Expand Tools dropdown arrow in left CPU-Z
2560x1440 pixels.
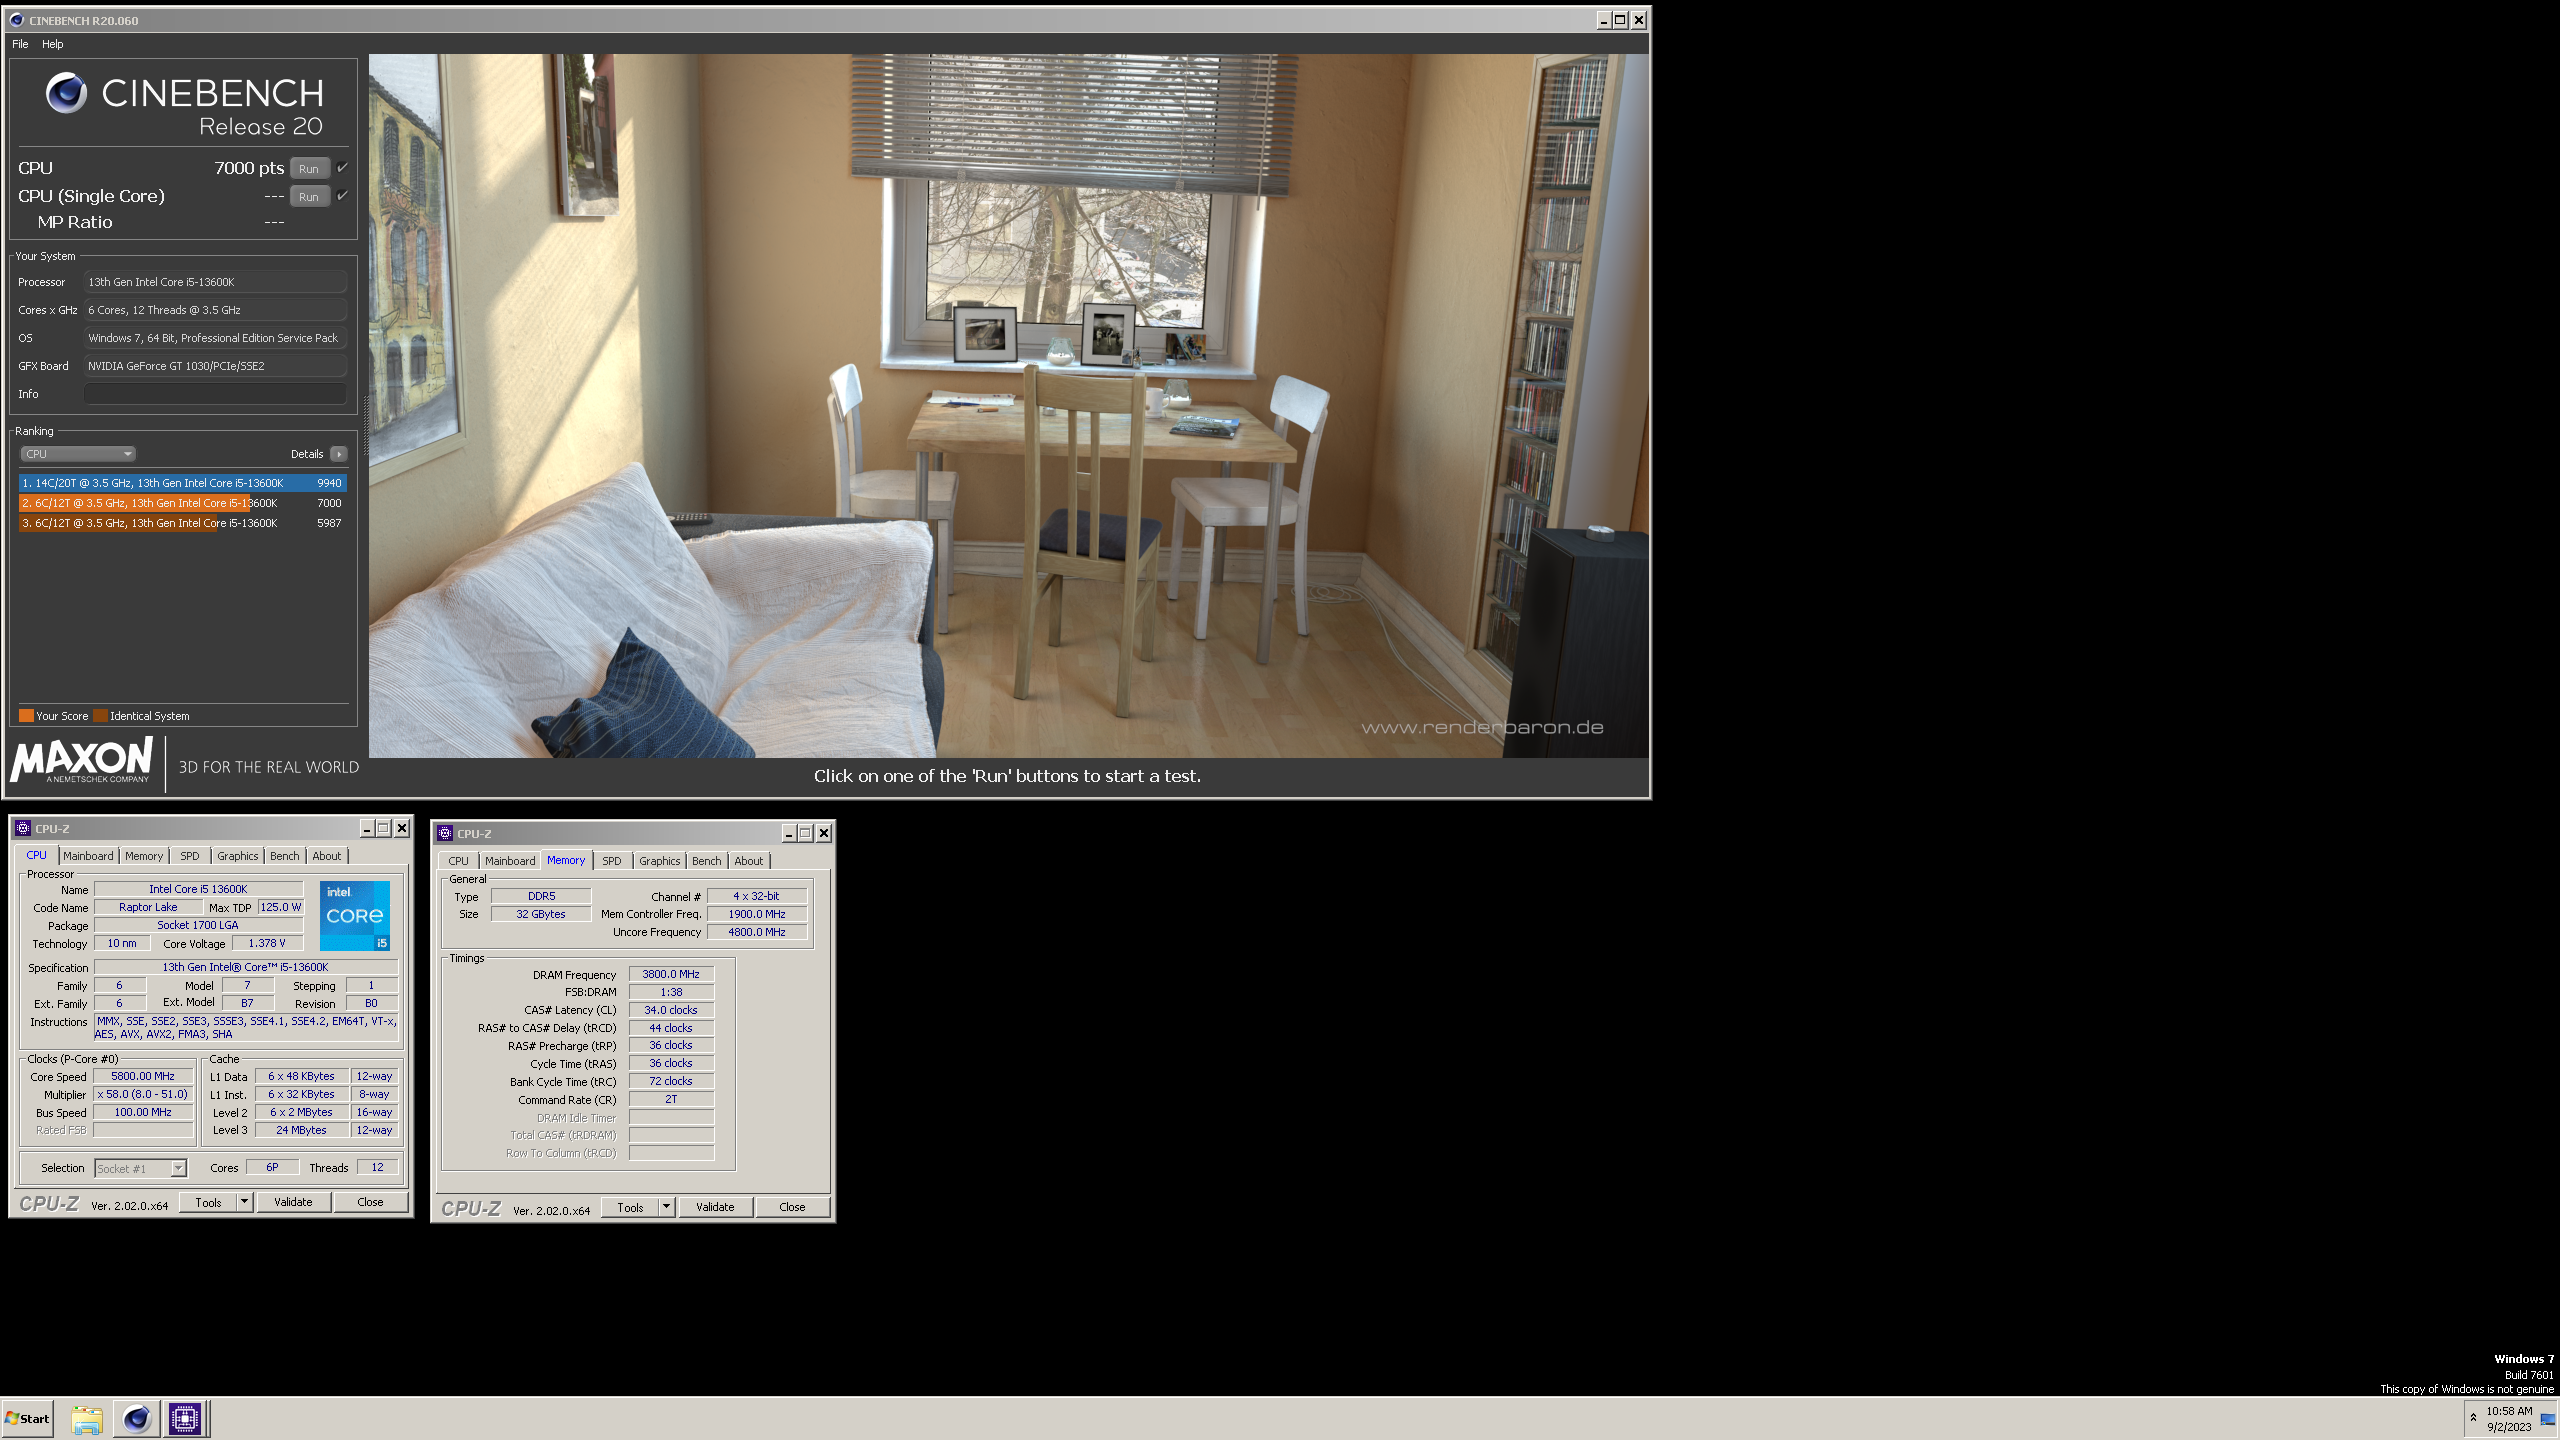point(244,1202)
